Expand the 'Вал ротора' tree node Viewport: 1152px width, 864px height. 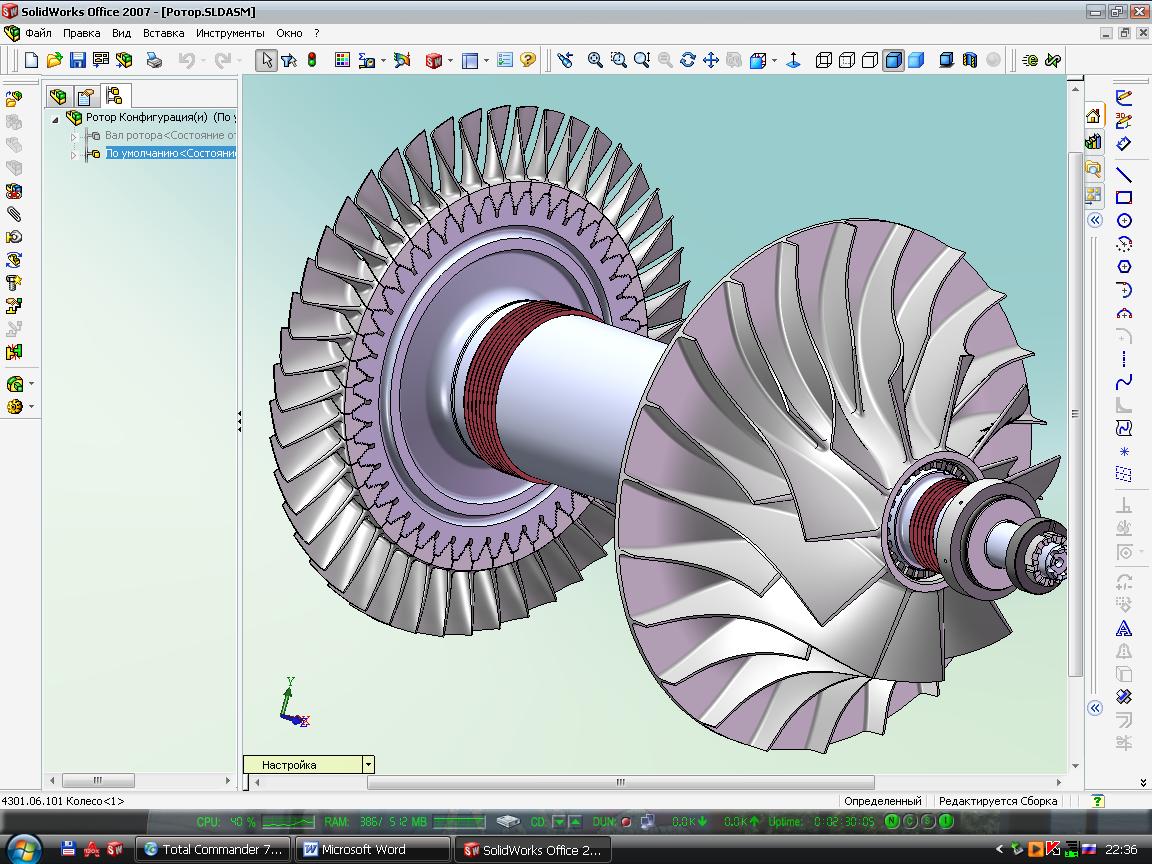click(x=73, y=136)
